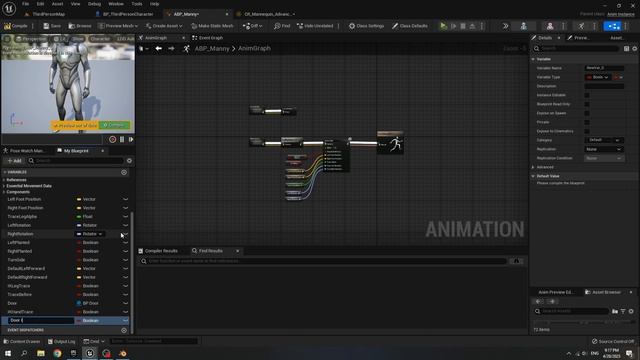The height and width of the screenshot is (360, 640).
Task: Open the Debug menu
Action: tap(94, 4)
